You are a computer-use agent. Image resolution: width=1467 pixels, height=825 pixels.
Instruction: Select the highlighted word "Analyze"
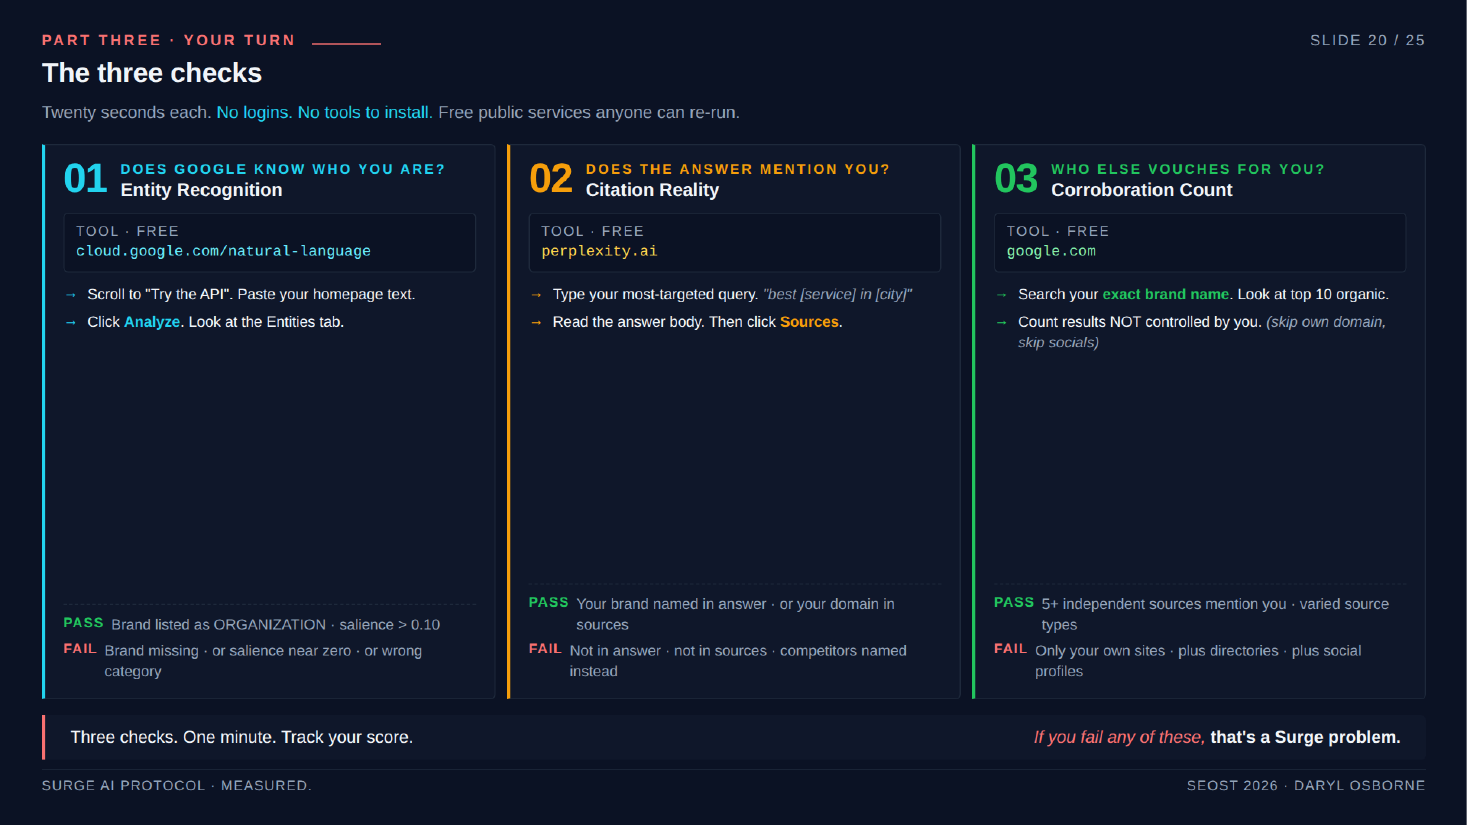click(x=152, y=322)
